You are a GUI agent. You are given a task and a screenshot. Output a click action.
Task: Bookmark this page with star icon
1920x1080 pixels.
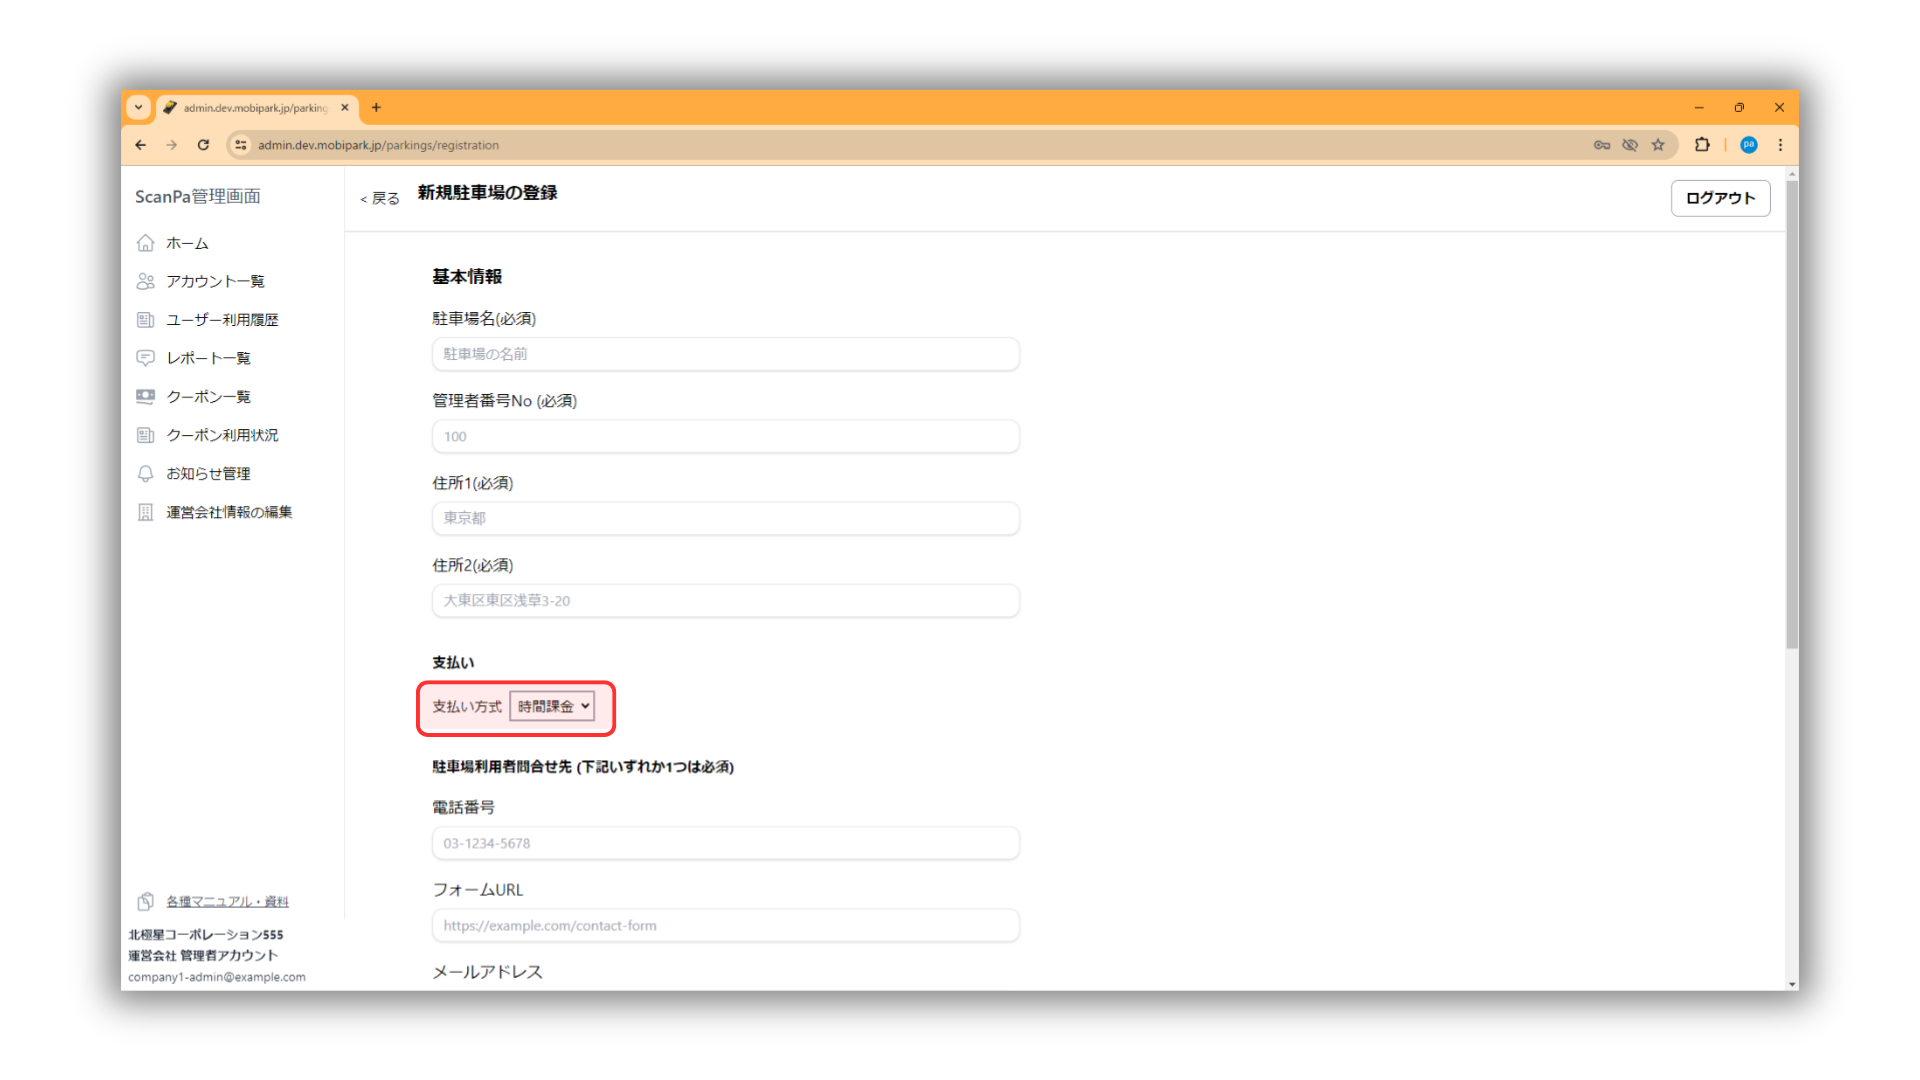pos(1658,145)
